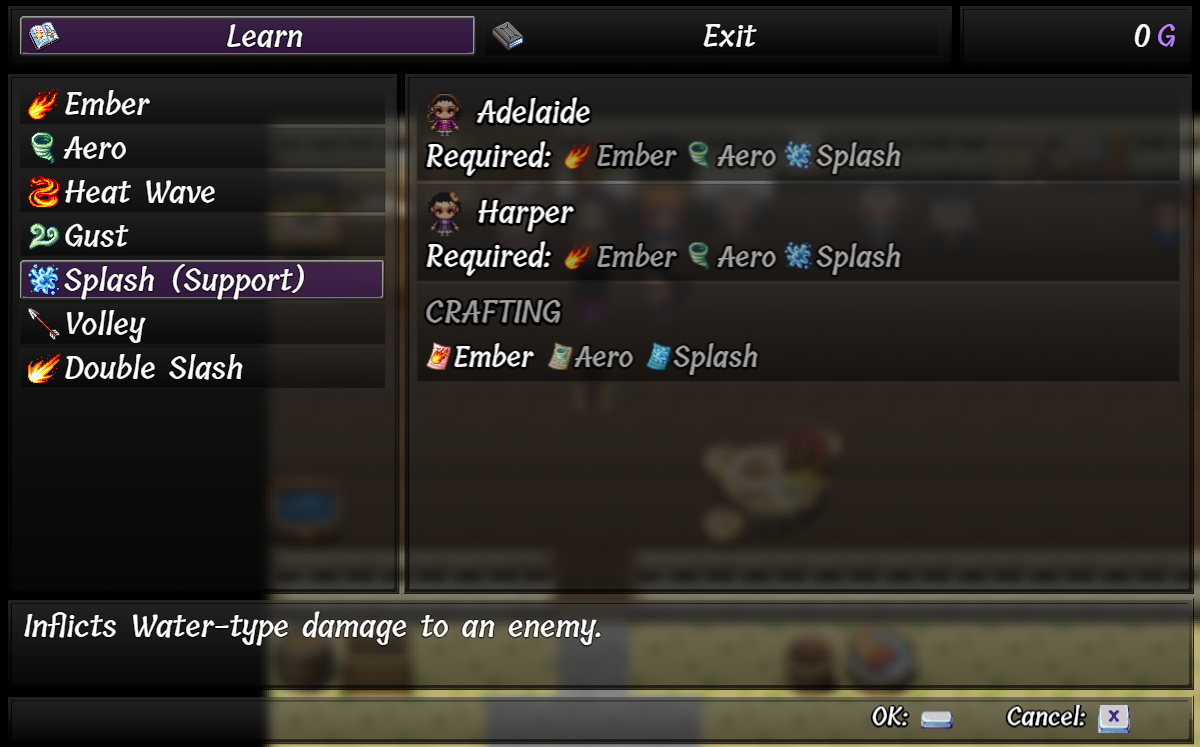Click the Aero tornado icon in list
1200x747 pixels.
pyautogui.click(x=42, y=148)
